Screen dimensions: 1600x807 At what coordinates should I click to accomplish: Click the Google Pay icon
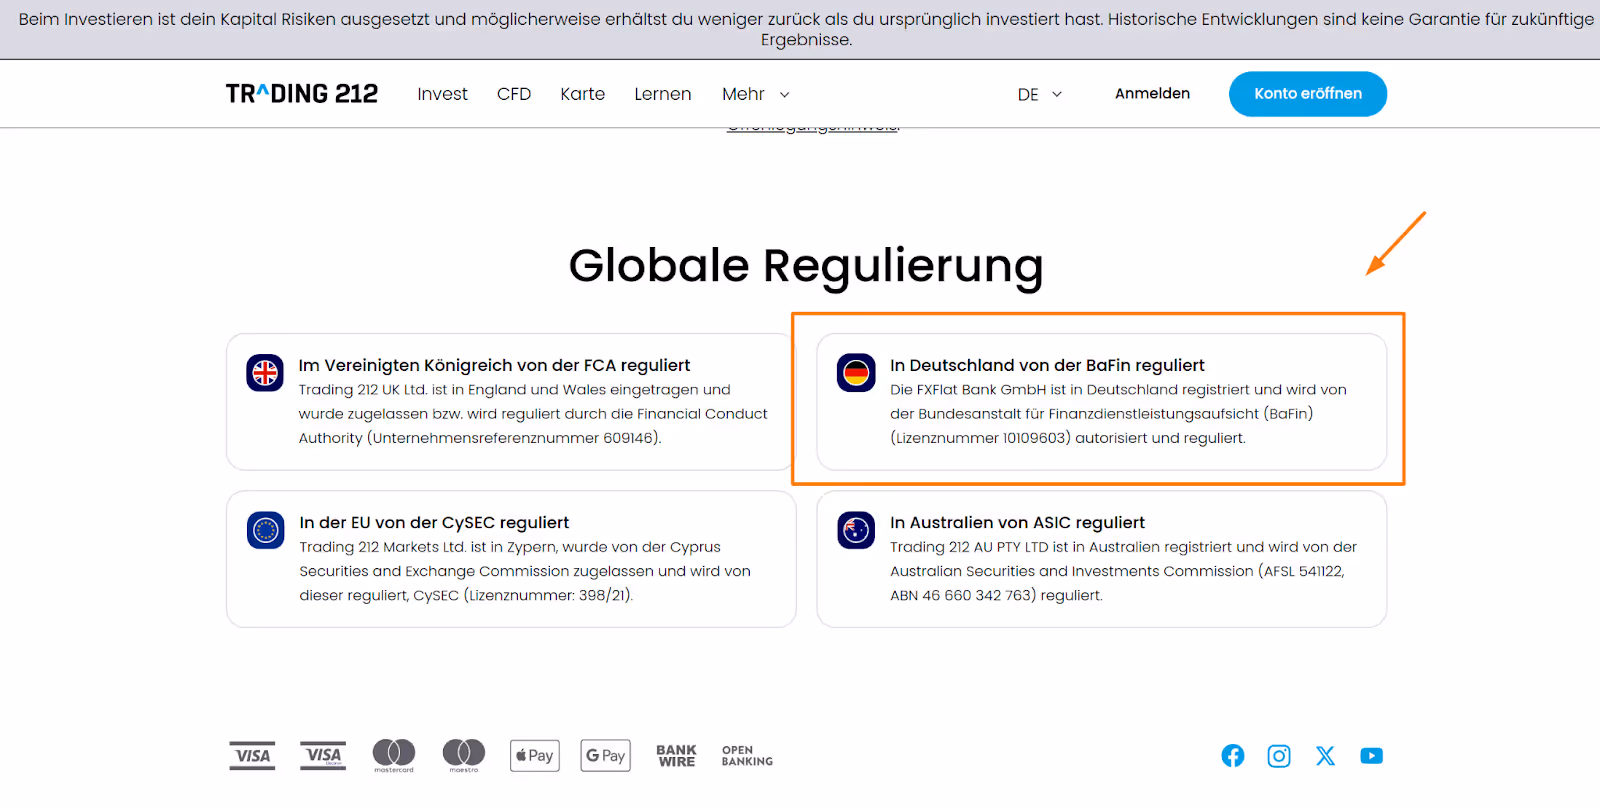tap(606, 756)
